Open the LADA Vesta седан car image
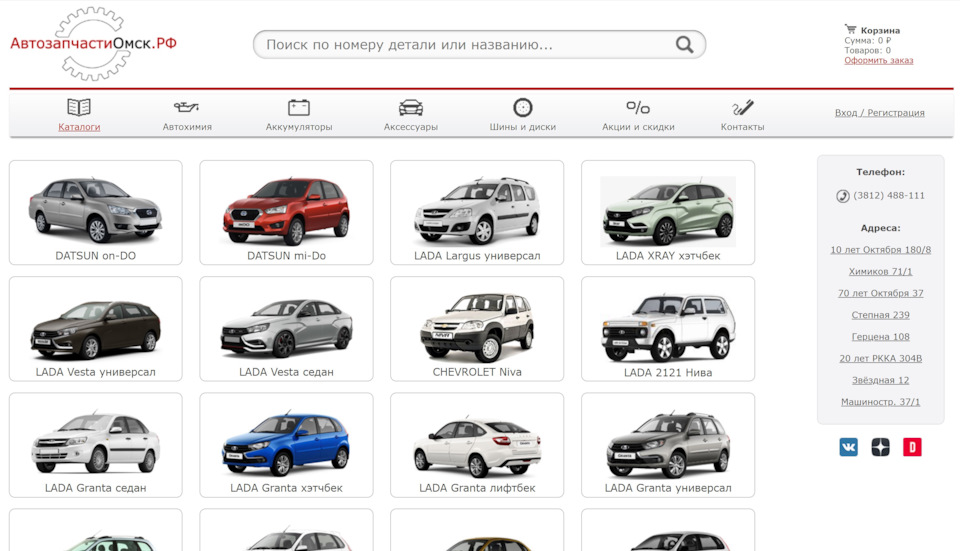 287,328
